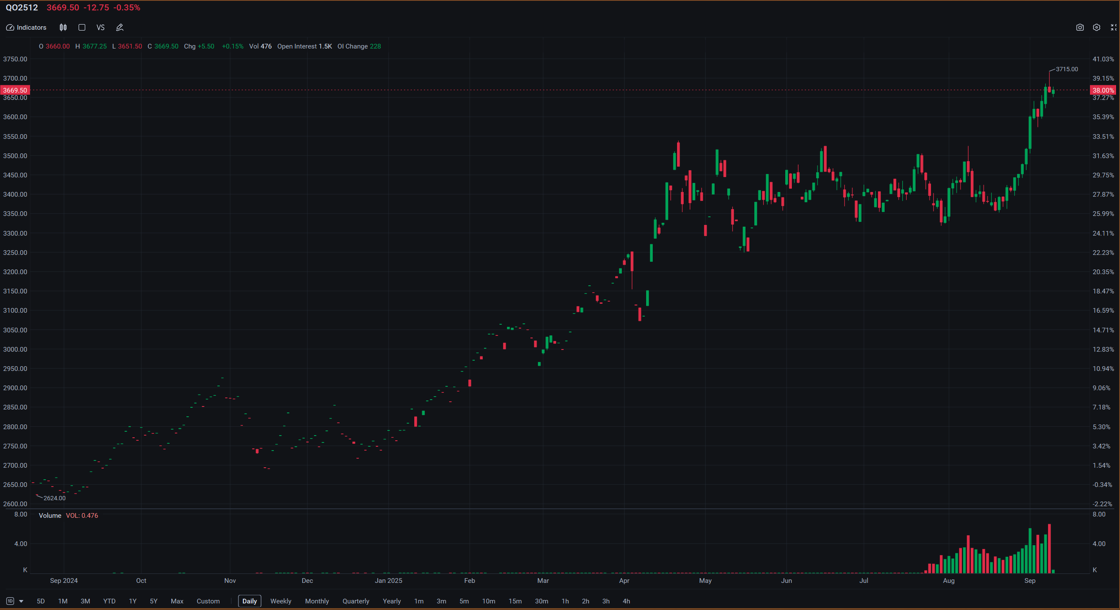
Task: Switch to the Monthly interval tab
Action: point(316,601)
